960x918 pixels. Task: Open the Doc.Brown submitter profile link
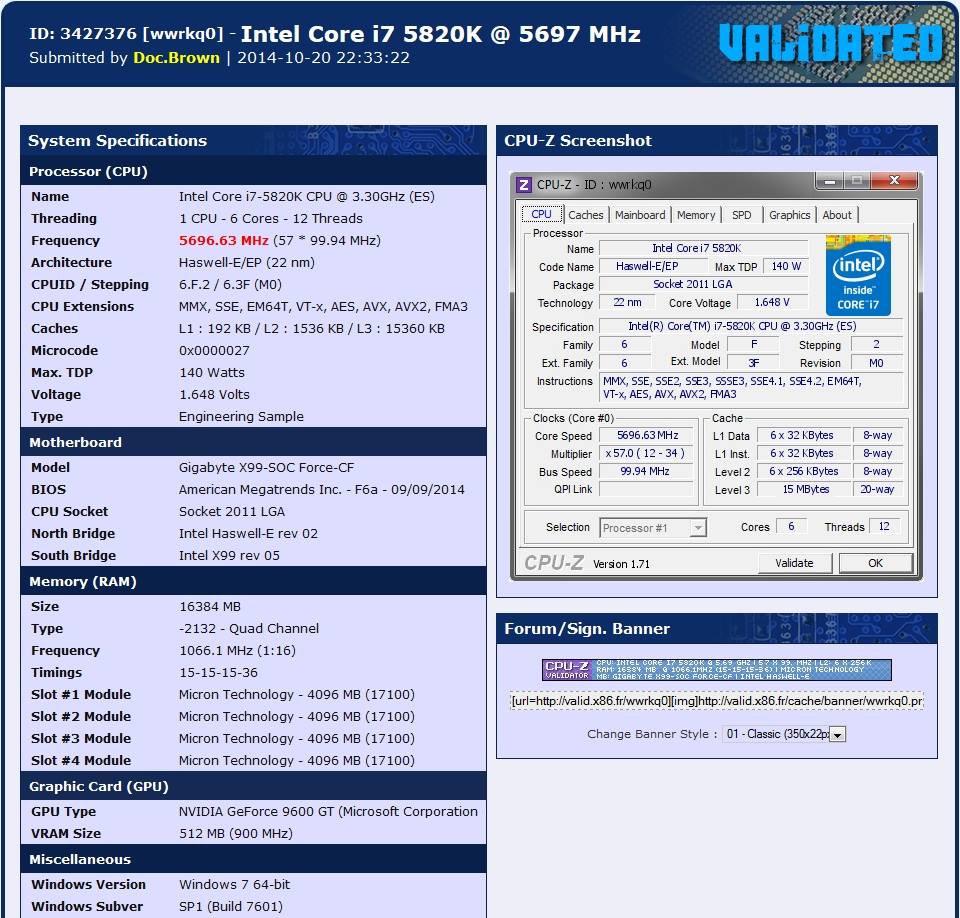click(x=176, y=58)
